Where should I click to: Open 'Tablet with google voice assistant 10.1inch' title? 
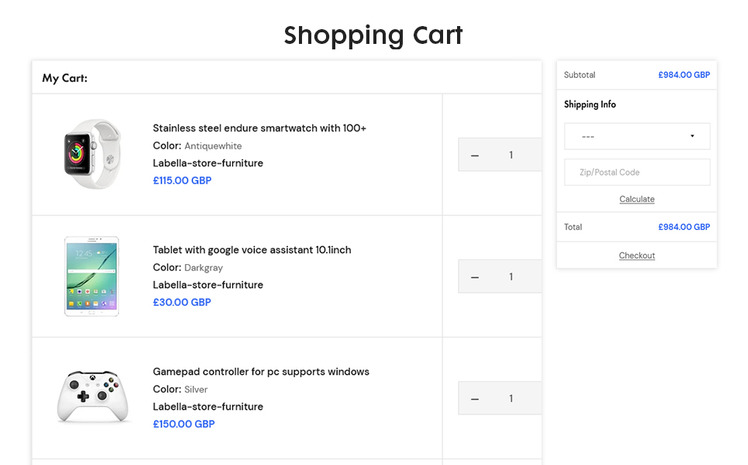tap(252, 250)
